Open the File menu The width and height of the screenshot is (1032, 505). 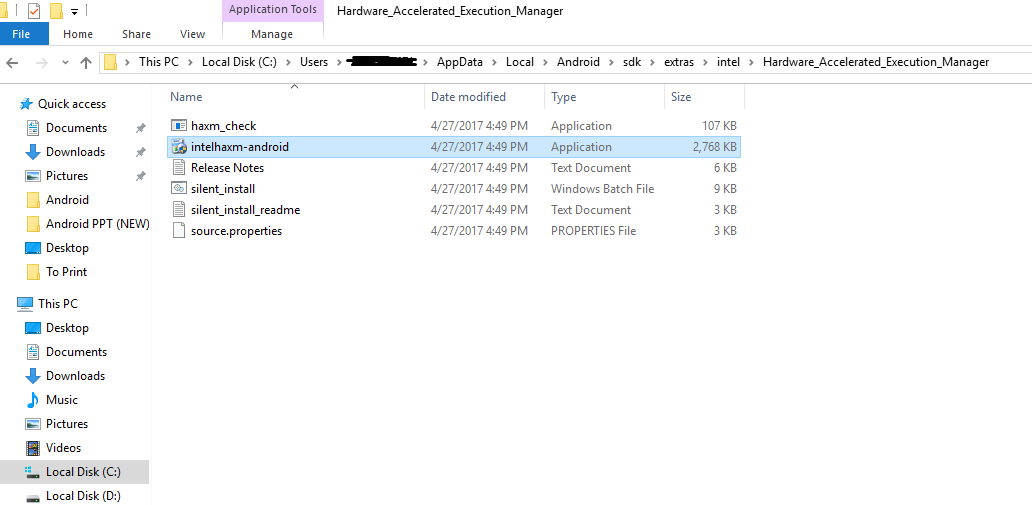(x=24, y=34)
